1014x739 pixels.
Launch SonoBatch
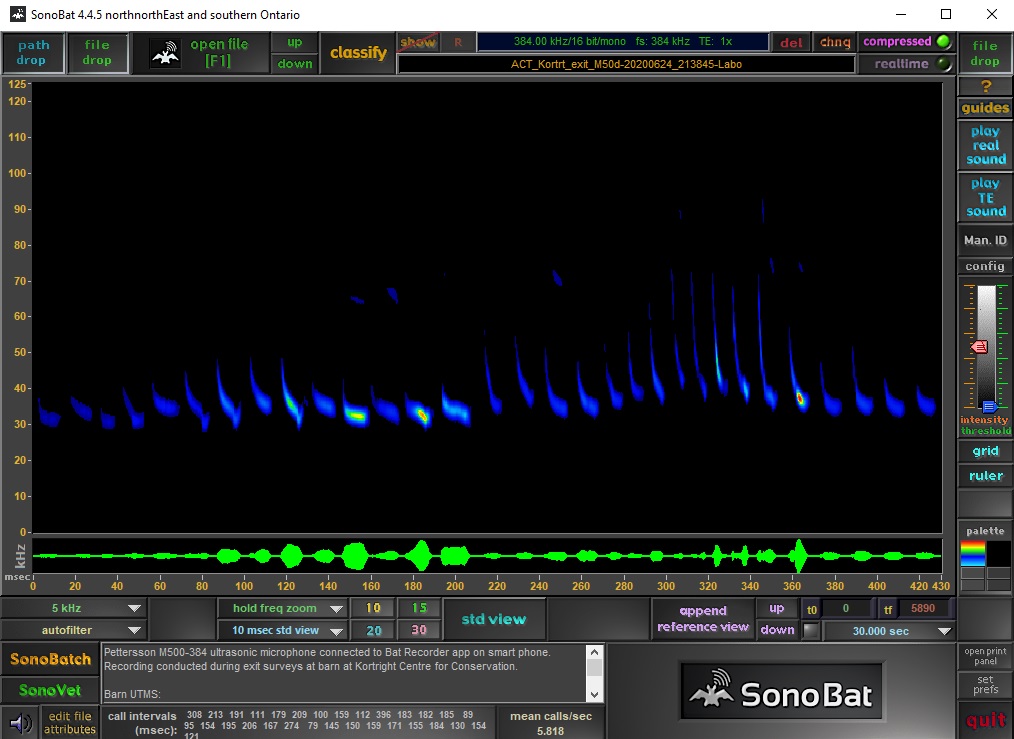point(50,659)
